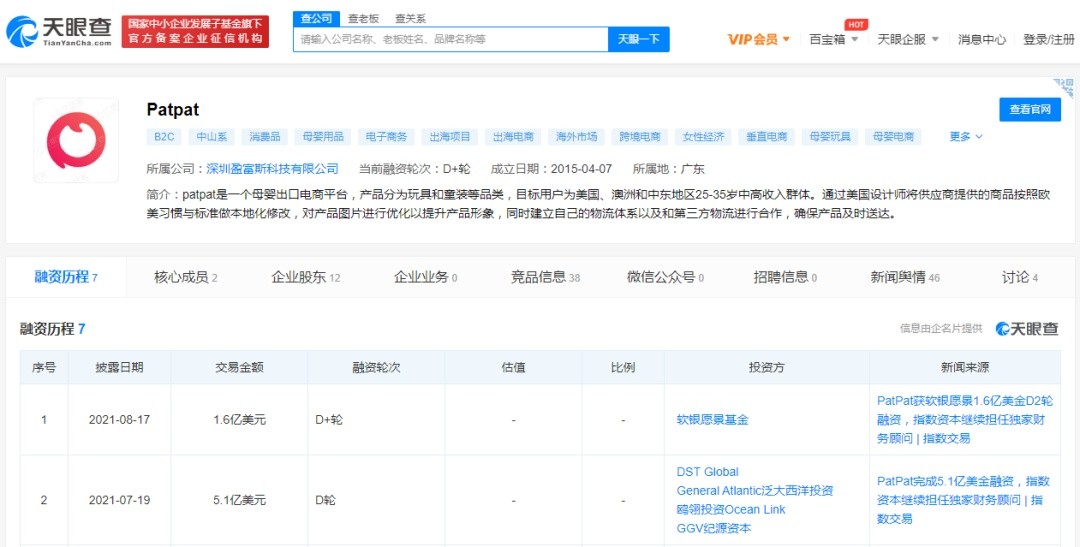
Task: Click the TianYanCha logo
Action: [59, 32]
